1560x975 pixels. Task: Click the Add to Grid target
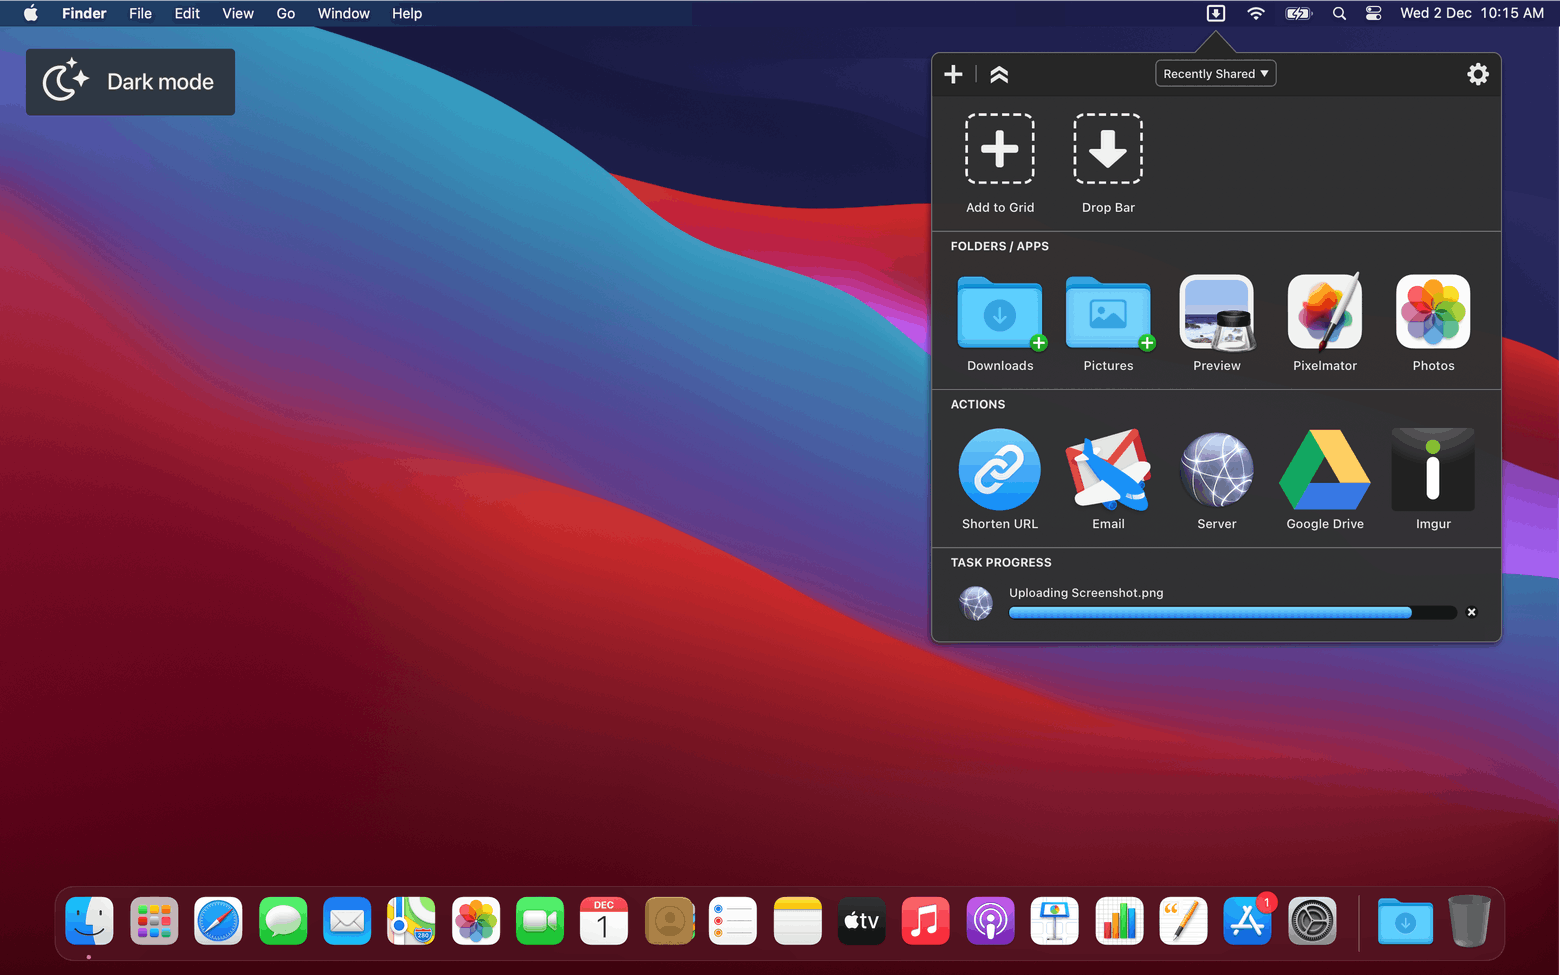click(x=1000, y=149)
